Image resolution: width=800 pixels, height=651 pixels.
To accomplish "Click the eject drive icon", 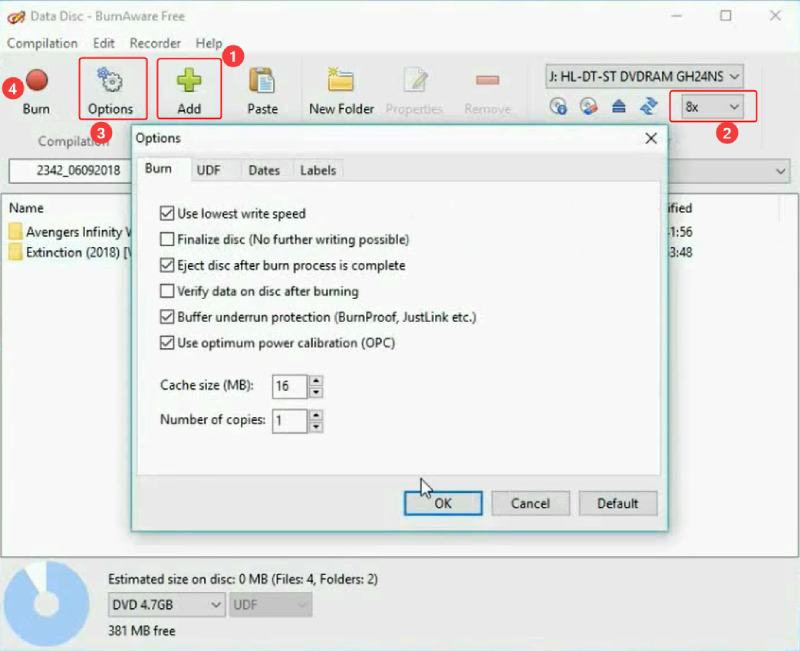I will [x=619, y=106].
